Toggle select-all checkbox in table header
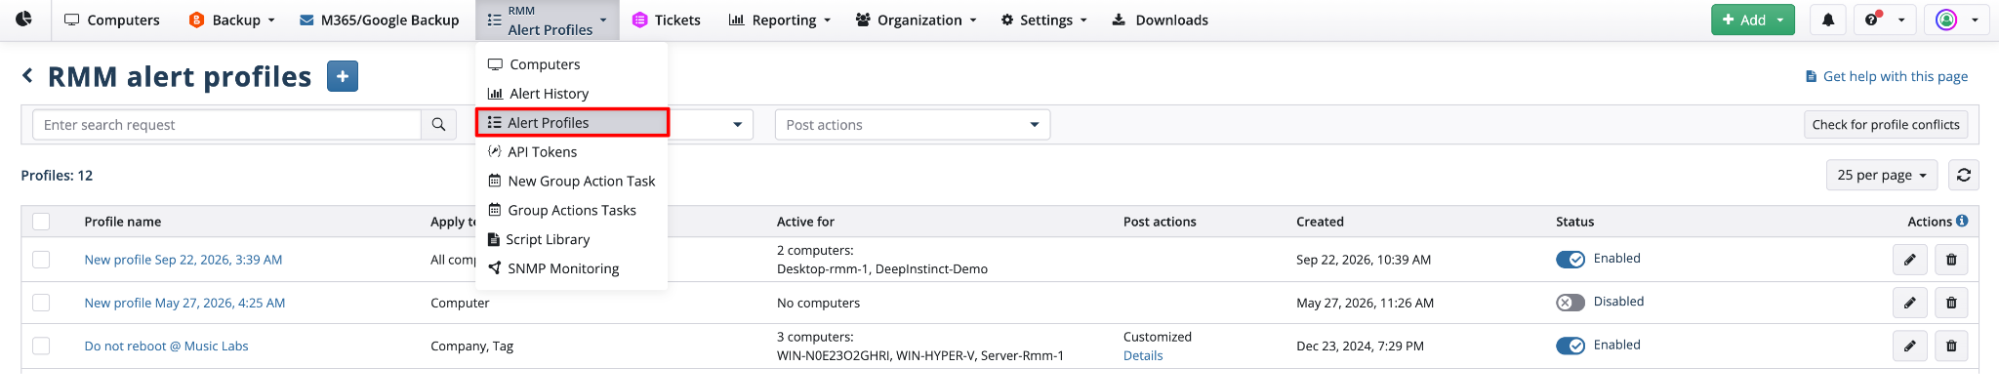 coord(41,222)
